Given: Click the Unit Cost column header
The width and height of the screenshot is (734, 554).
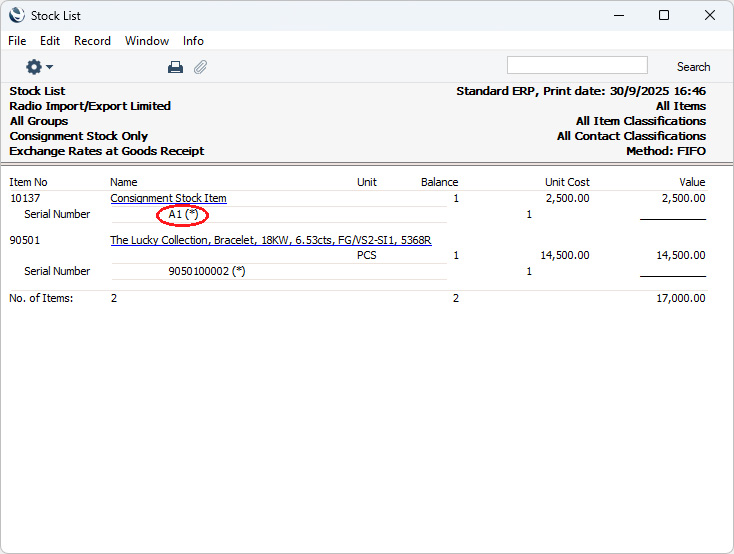Looking at the screenshot, I should 567,182.
